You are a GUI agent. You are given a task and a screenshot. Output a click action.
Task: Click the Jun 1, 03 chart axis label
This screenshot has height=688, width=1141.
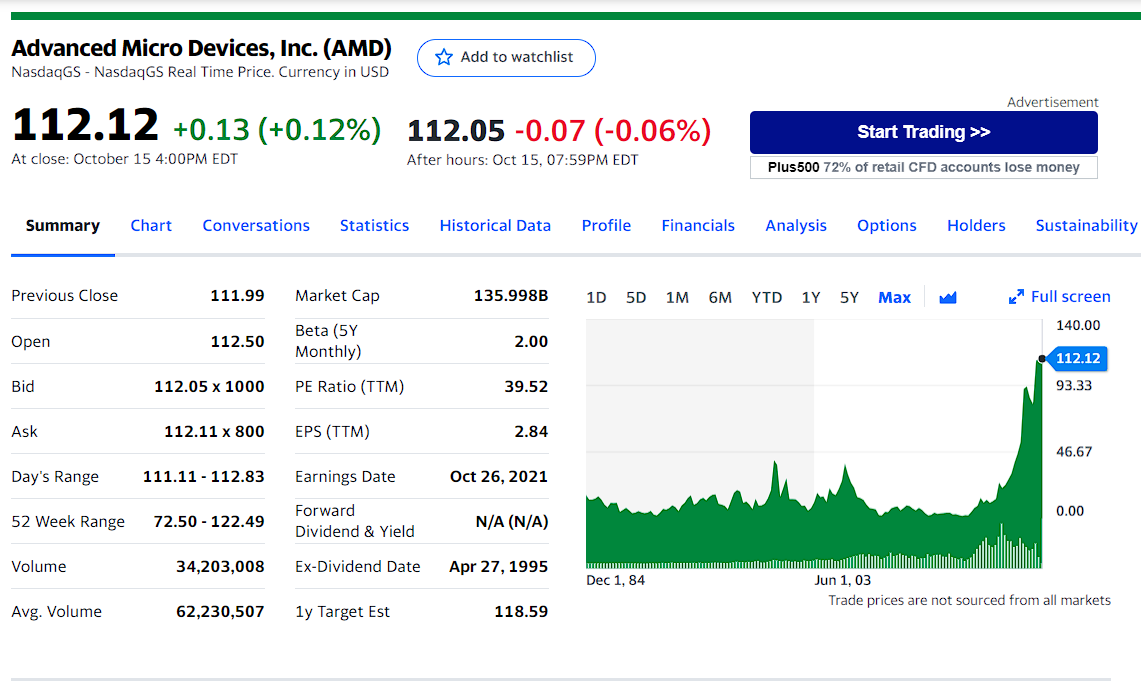843,580
